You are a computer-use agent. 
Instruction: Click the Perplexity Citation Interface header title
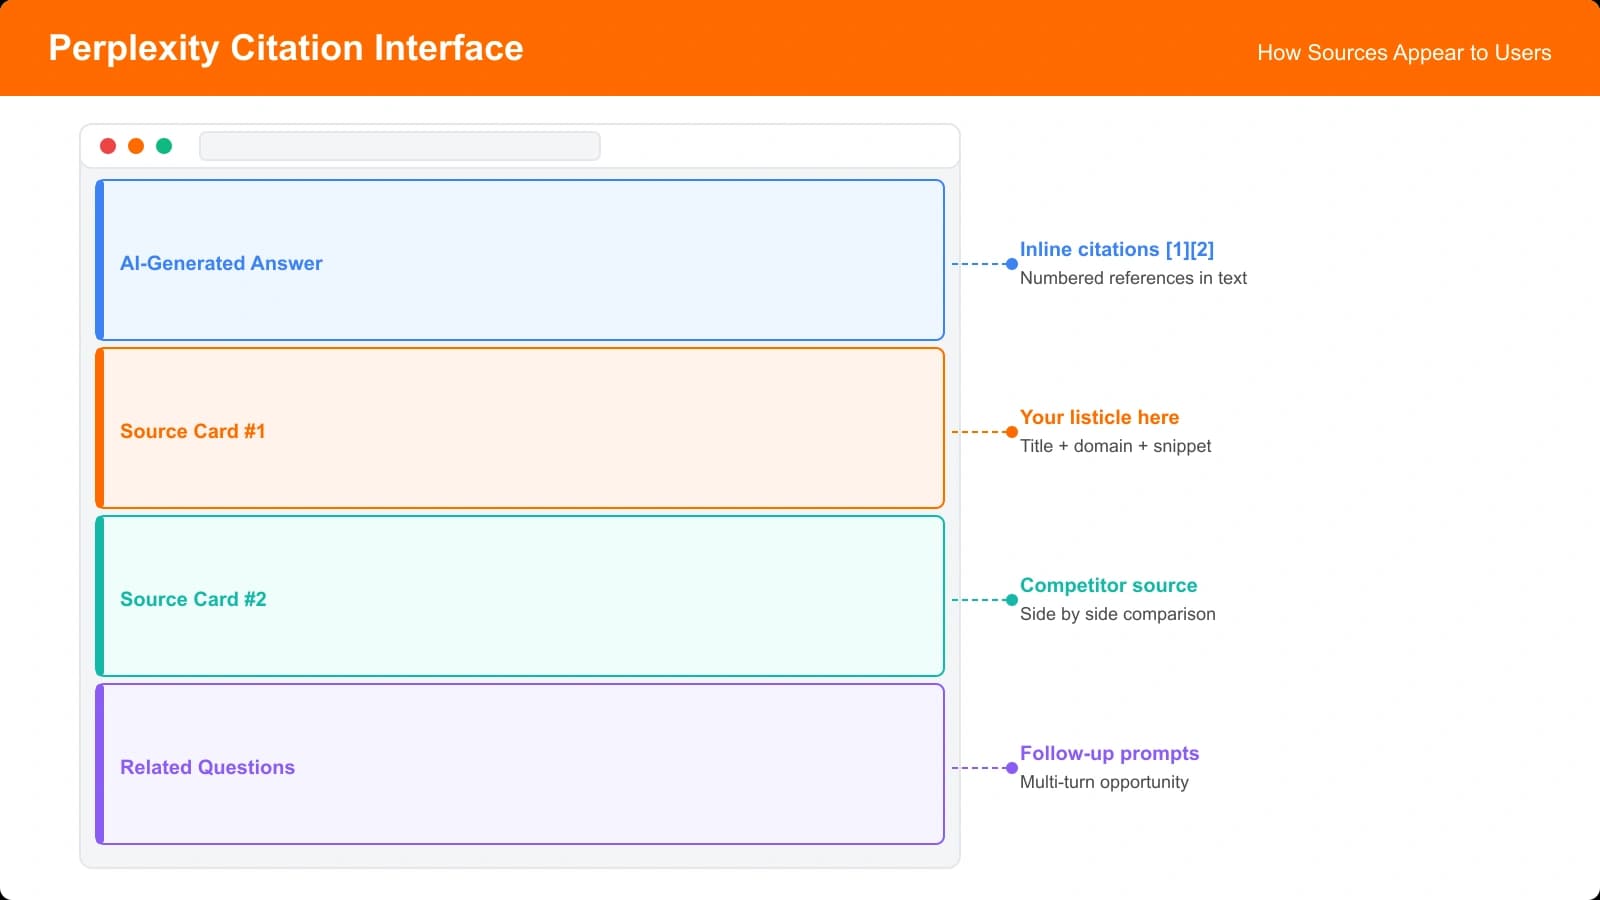tap(285, 47)
